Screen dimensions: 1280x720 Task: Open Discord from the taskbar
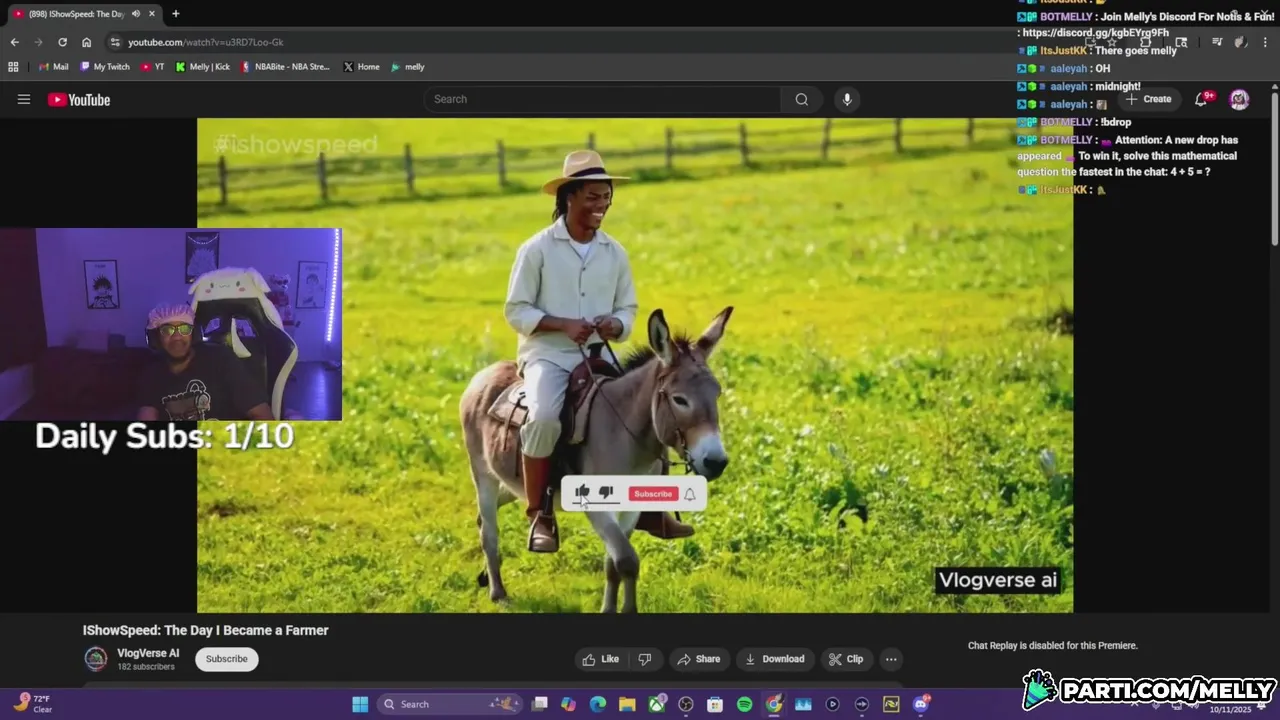click(x=921, y=704)
